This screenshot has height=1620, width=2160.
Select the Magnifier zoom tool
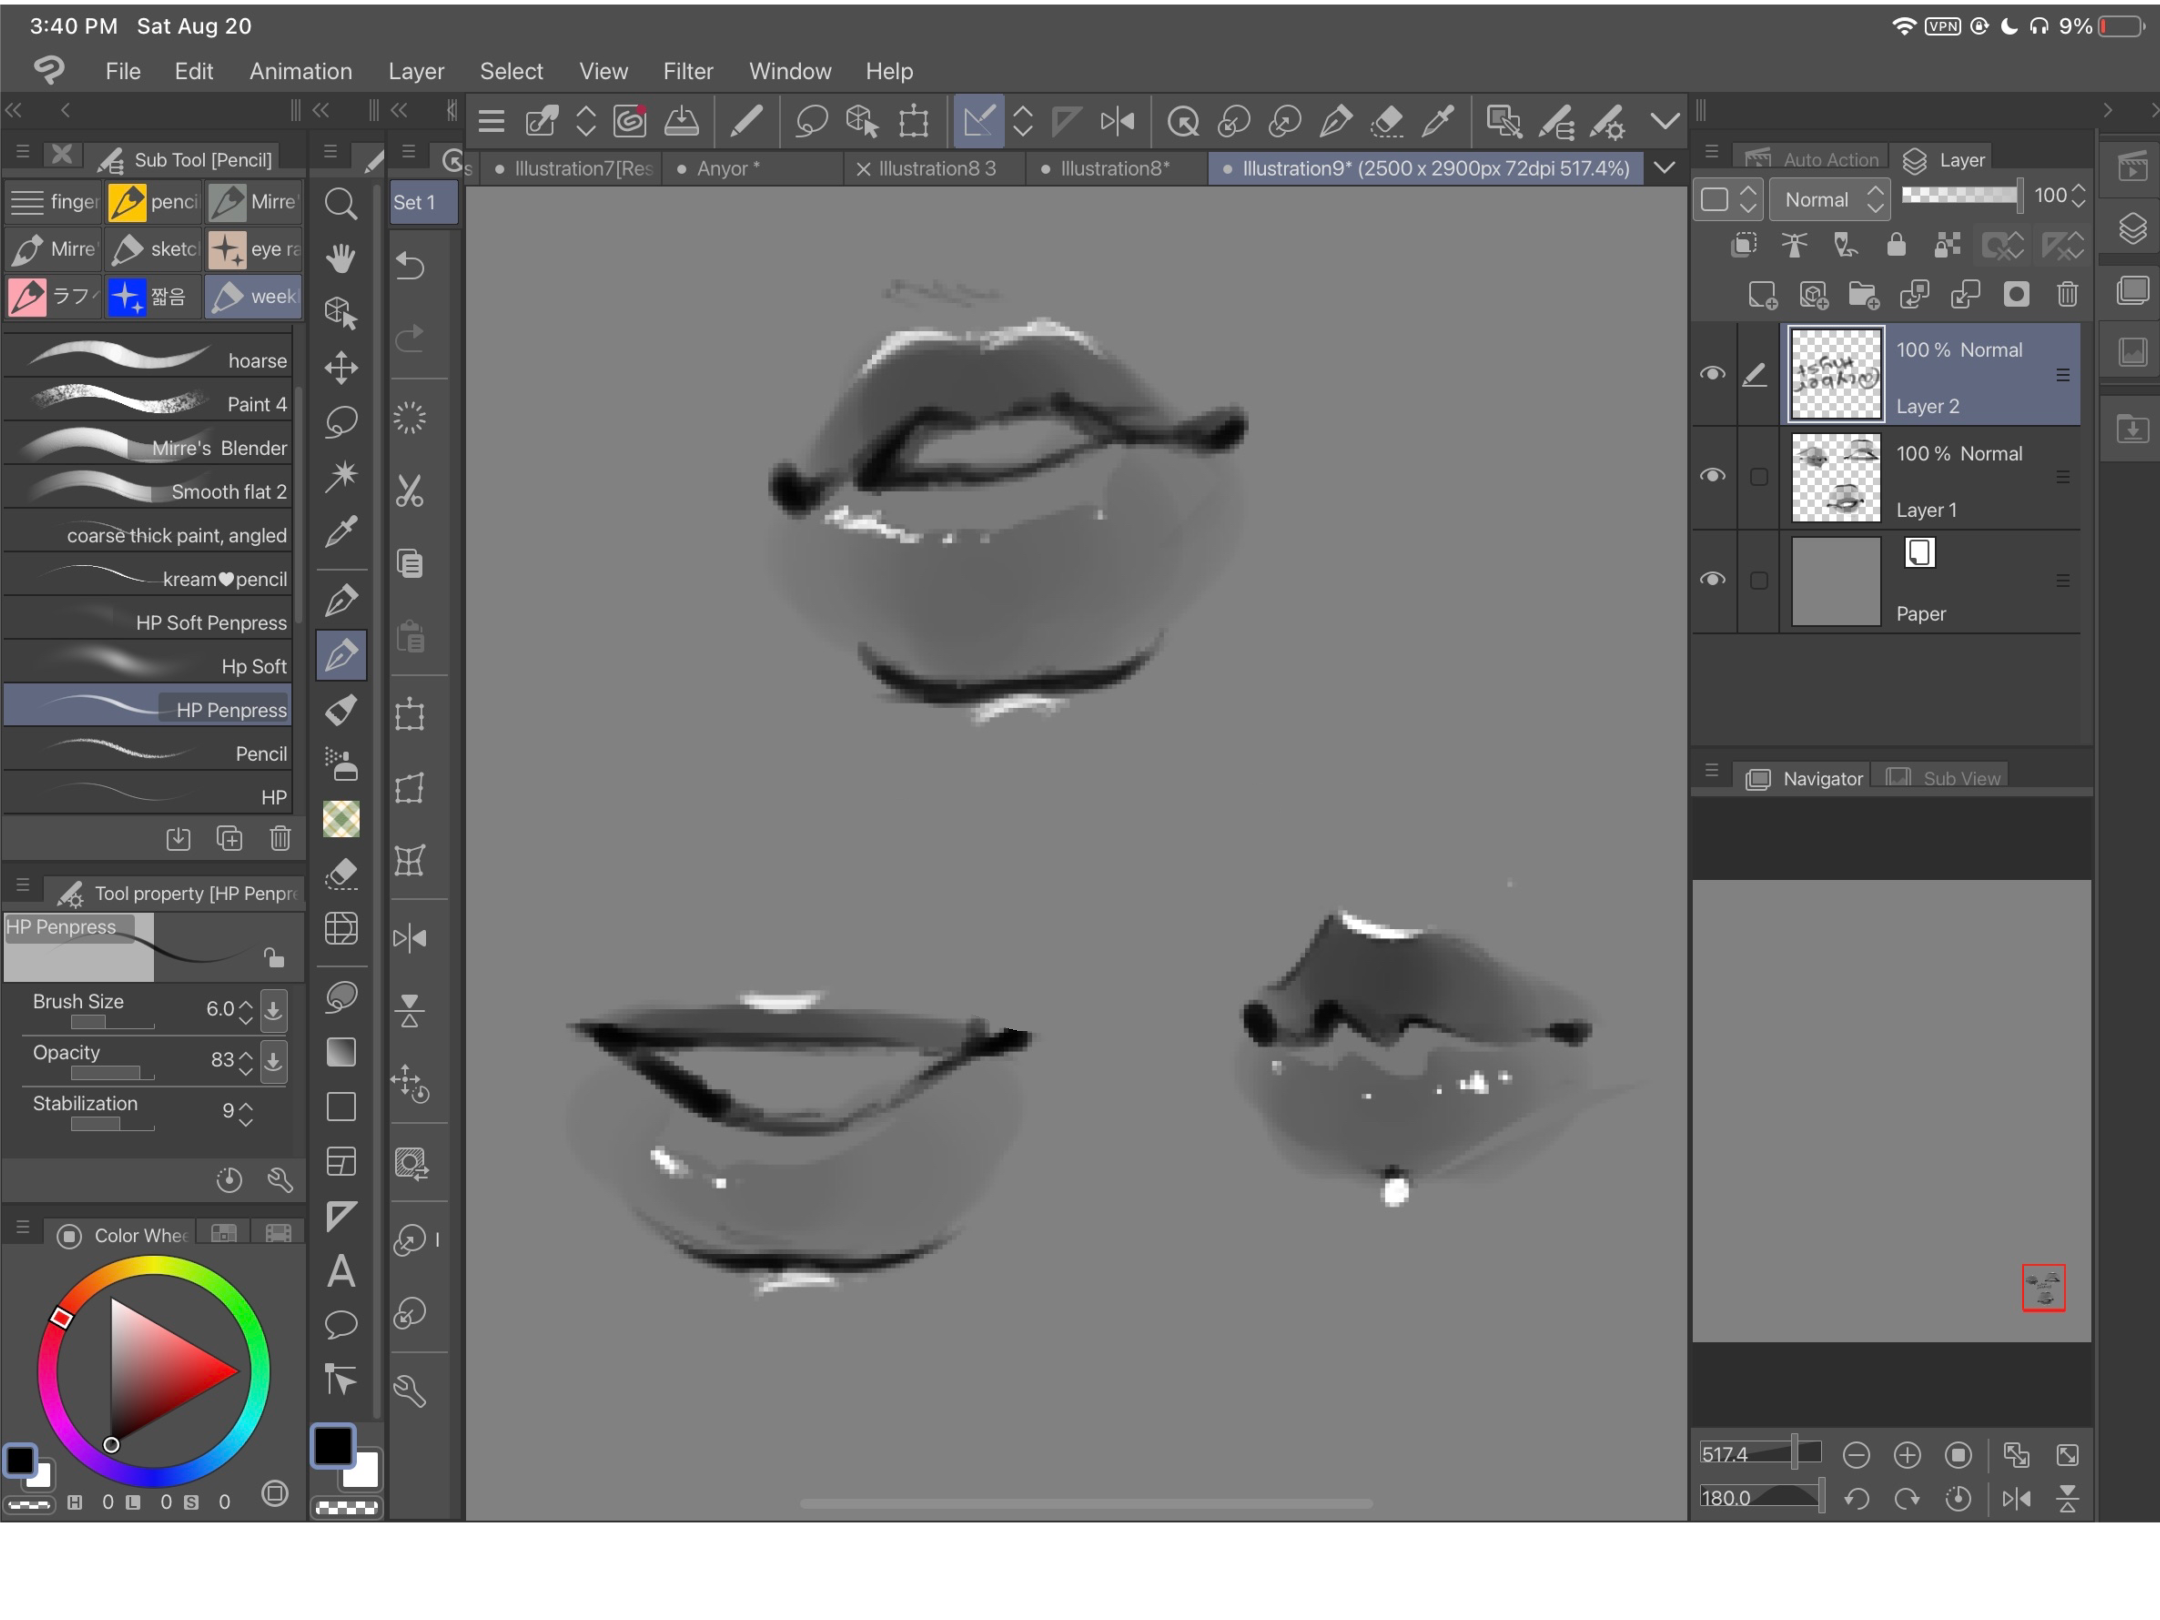[341, 204]
